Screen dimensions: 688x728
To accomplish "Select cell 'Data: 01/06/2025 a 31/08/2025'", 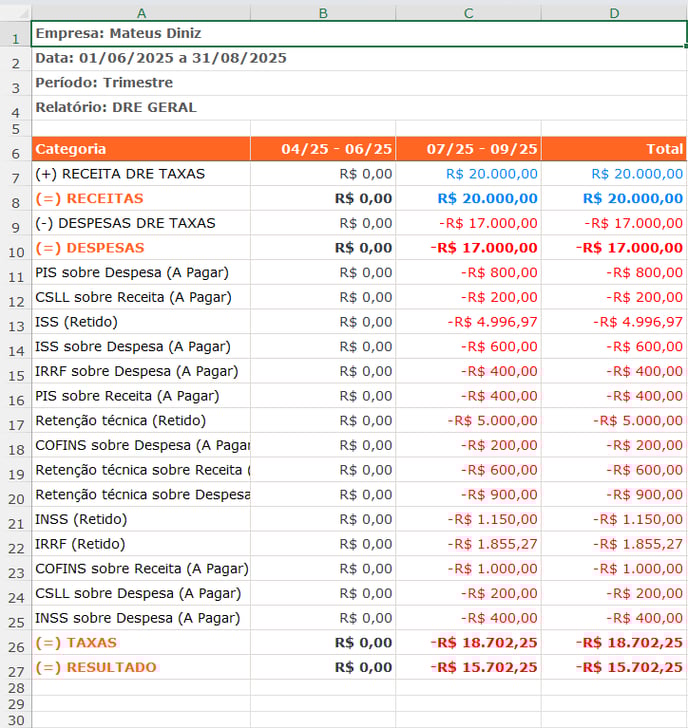I will point(359,58).
